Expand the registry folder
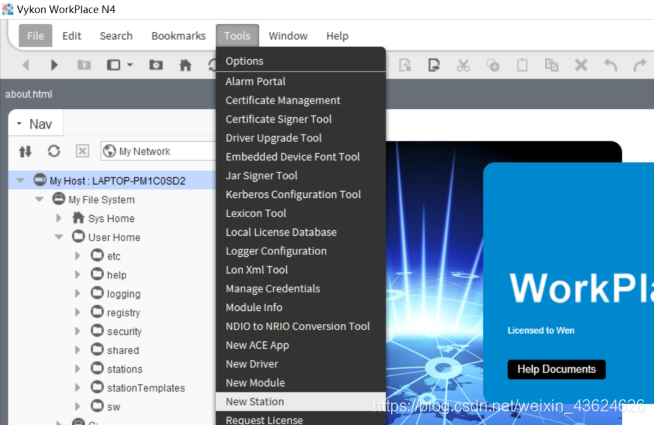Image resolution: width=655 pixels, height=425 pixels. pyautogui.click(x=78, y=312)
